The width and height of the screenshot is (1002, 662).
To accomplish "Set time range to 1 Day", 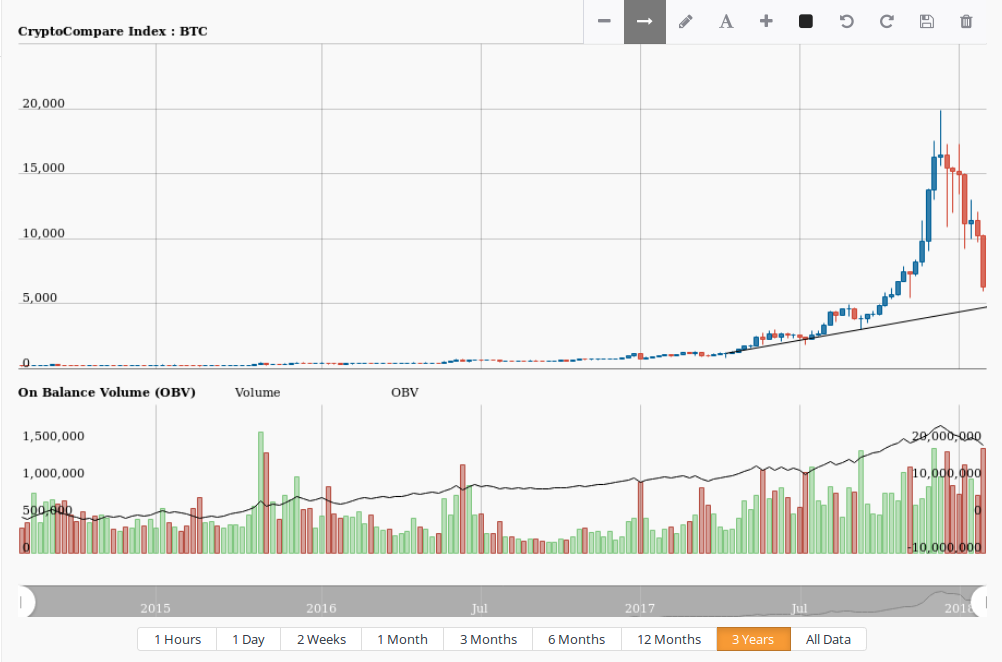I will (249, 639).
